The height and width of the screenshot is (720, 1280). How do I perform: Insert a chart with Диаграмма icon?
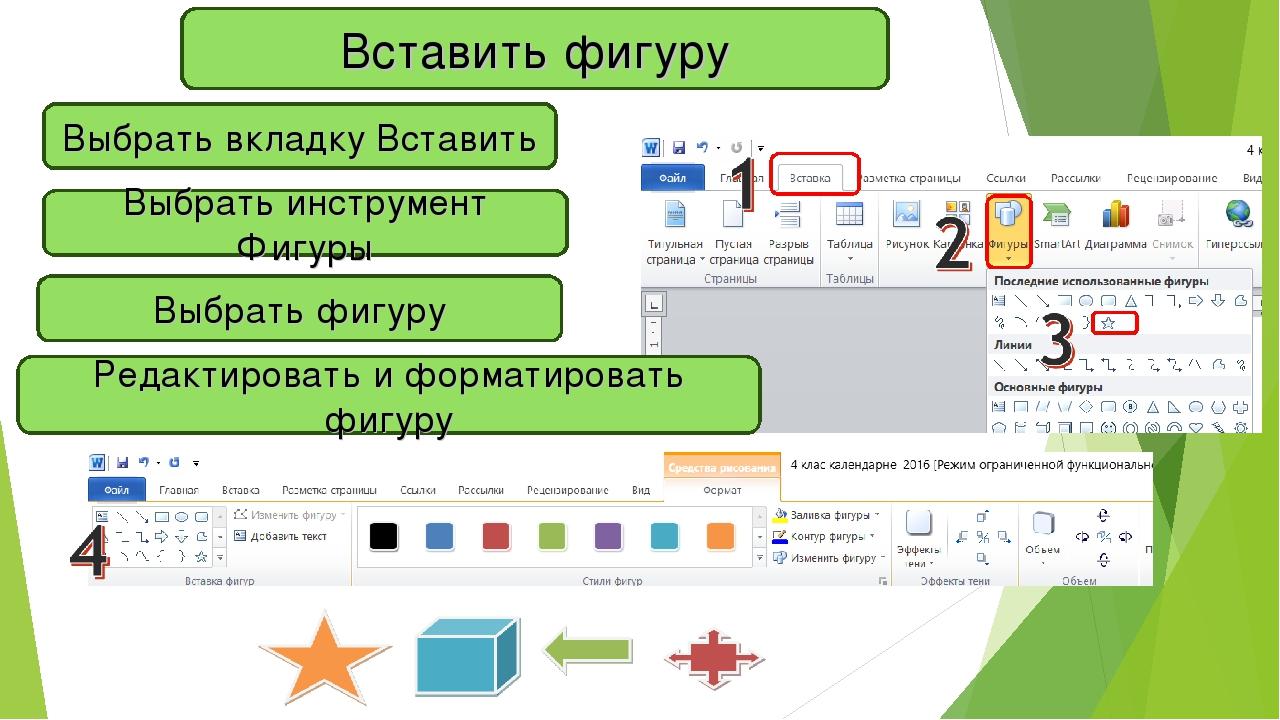[x=1116, y=213]
